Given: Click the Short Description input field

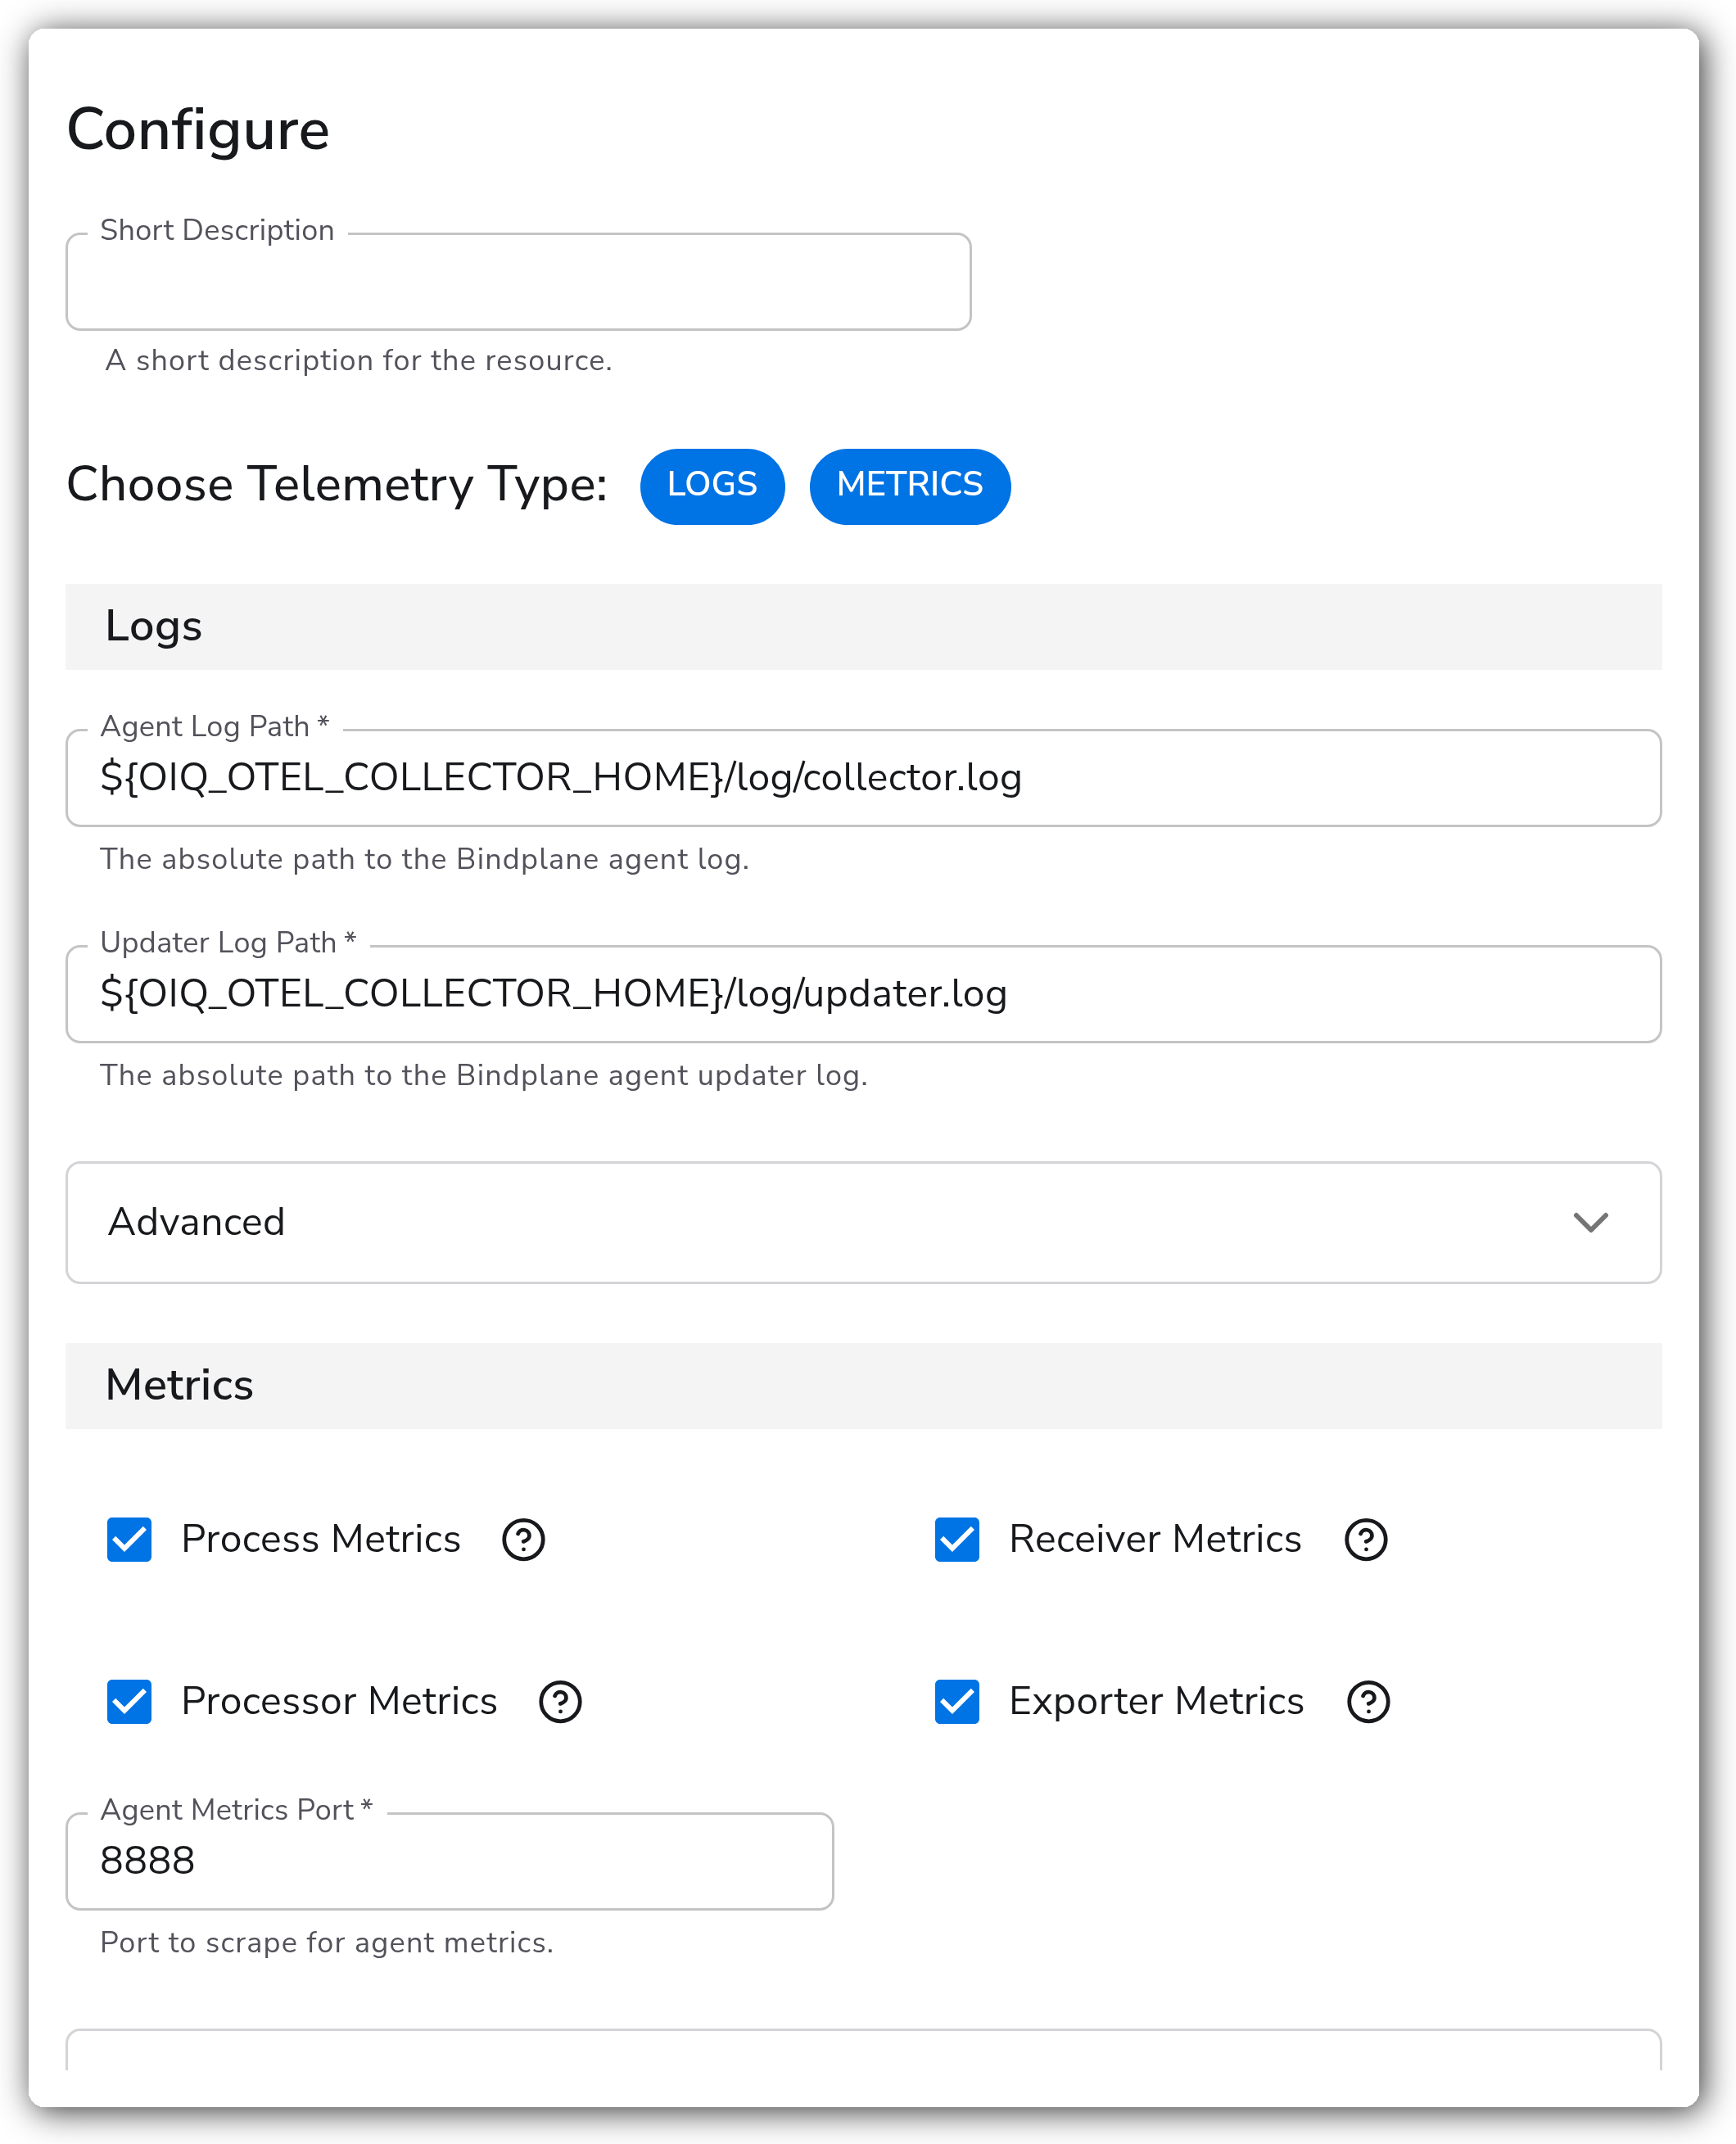Looking at the screenshot, I should [518, 282].
